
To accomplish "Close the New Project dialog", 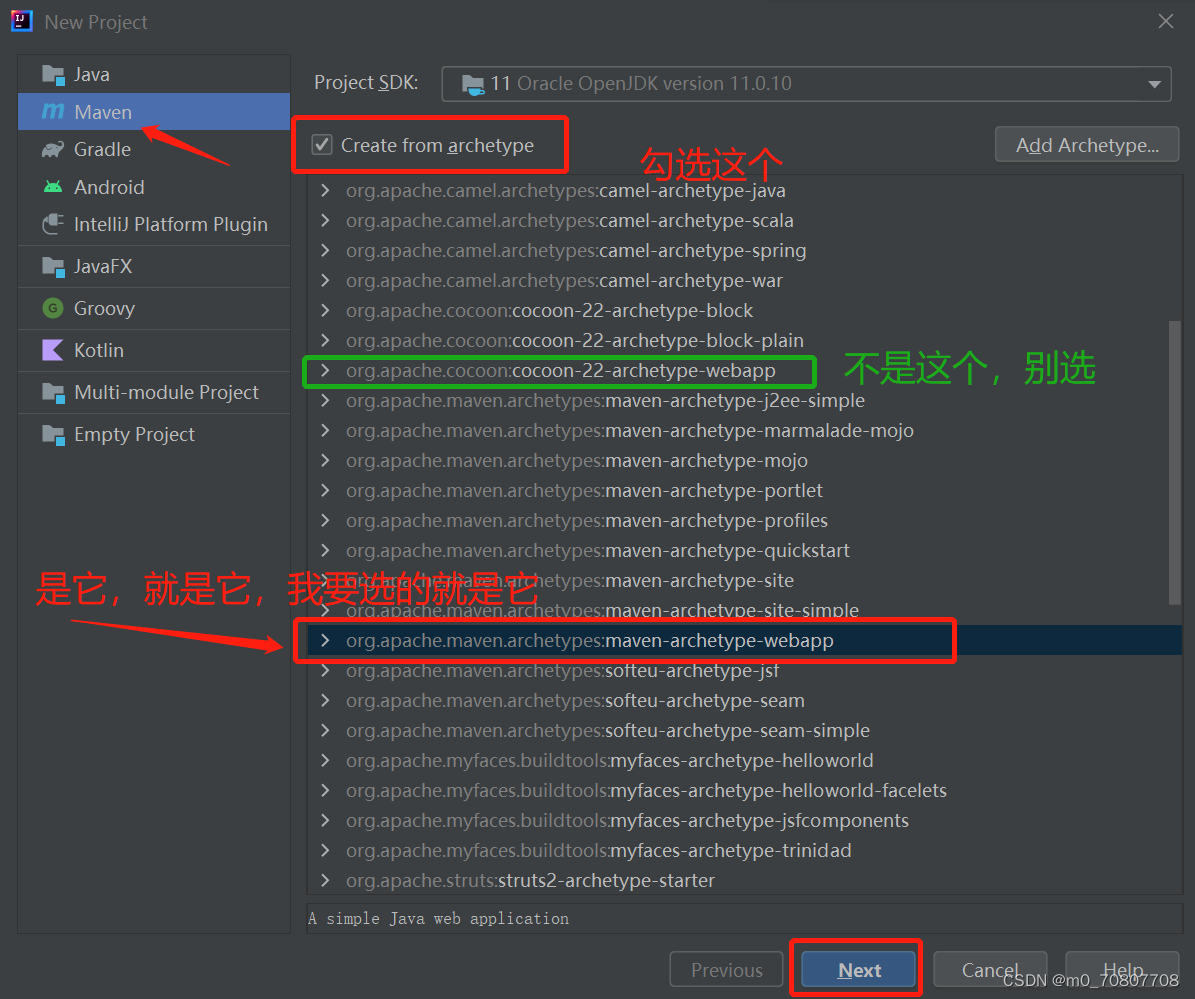I will tap(1165, 21).
